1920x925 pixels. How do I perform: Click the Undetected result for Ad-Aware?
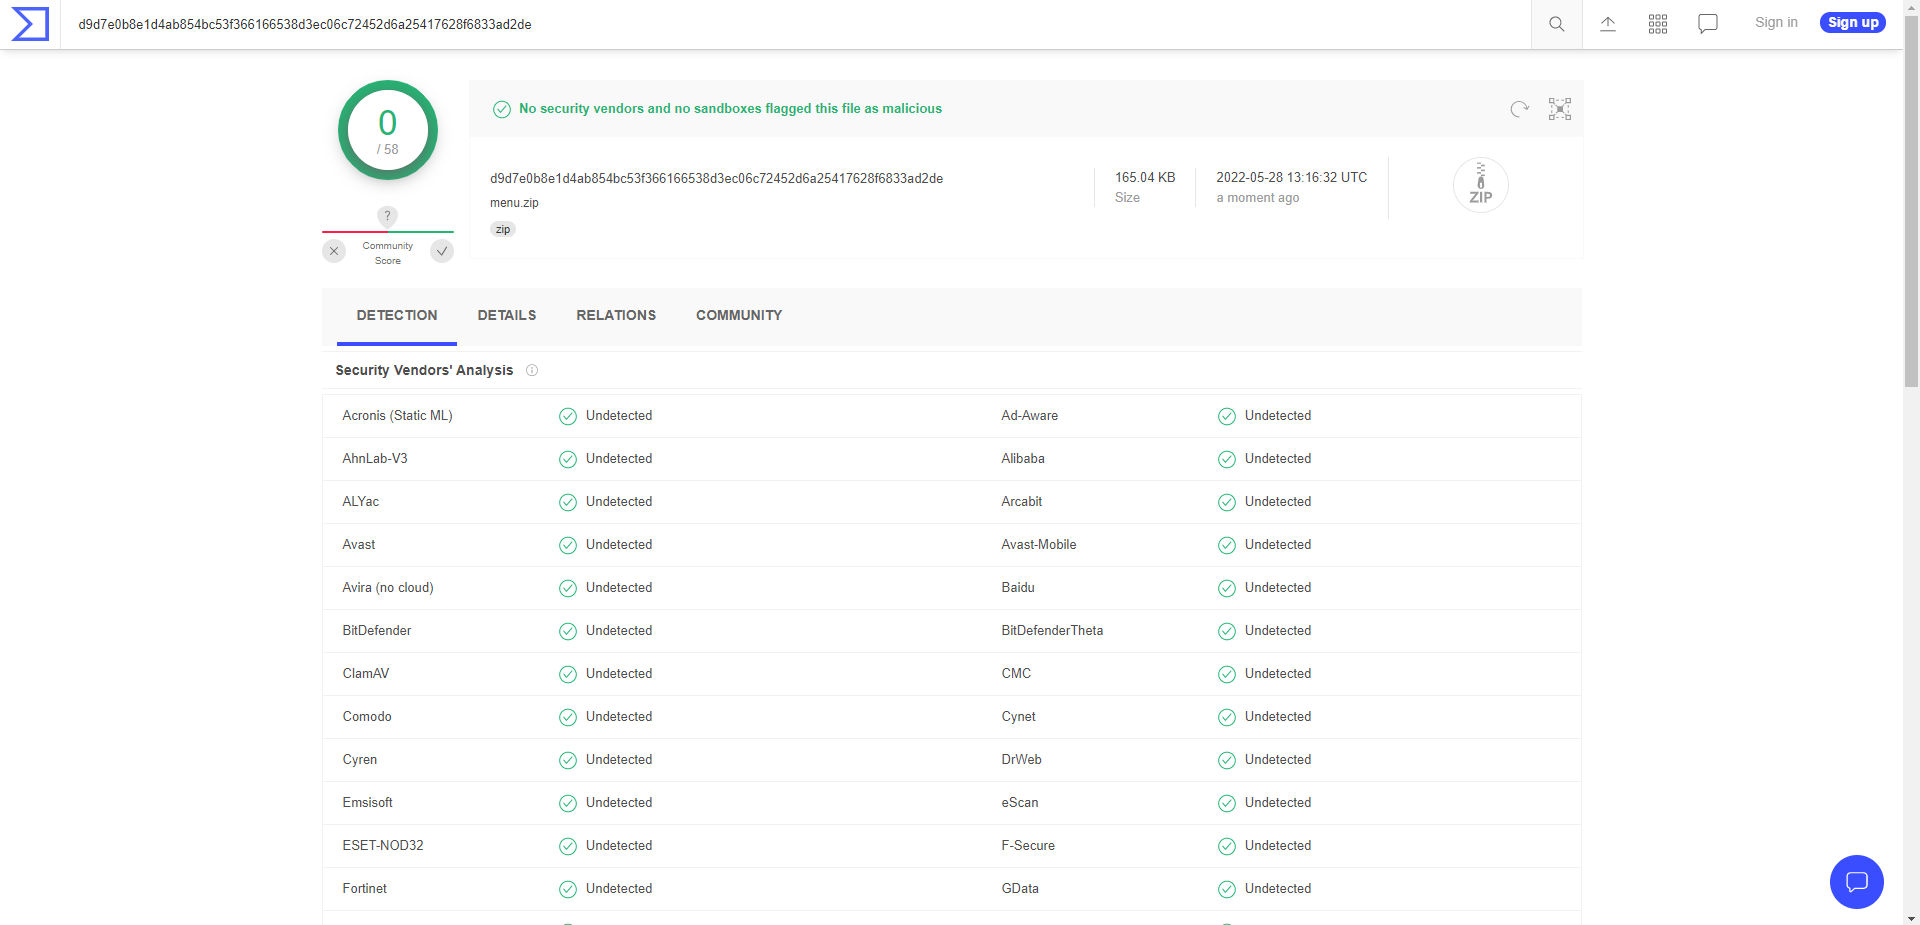[x=1278, y=416]
